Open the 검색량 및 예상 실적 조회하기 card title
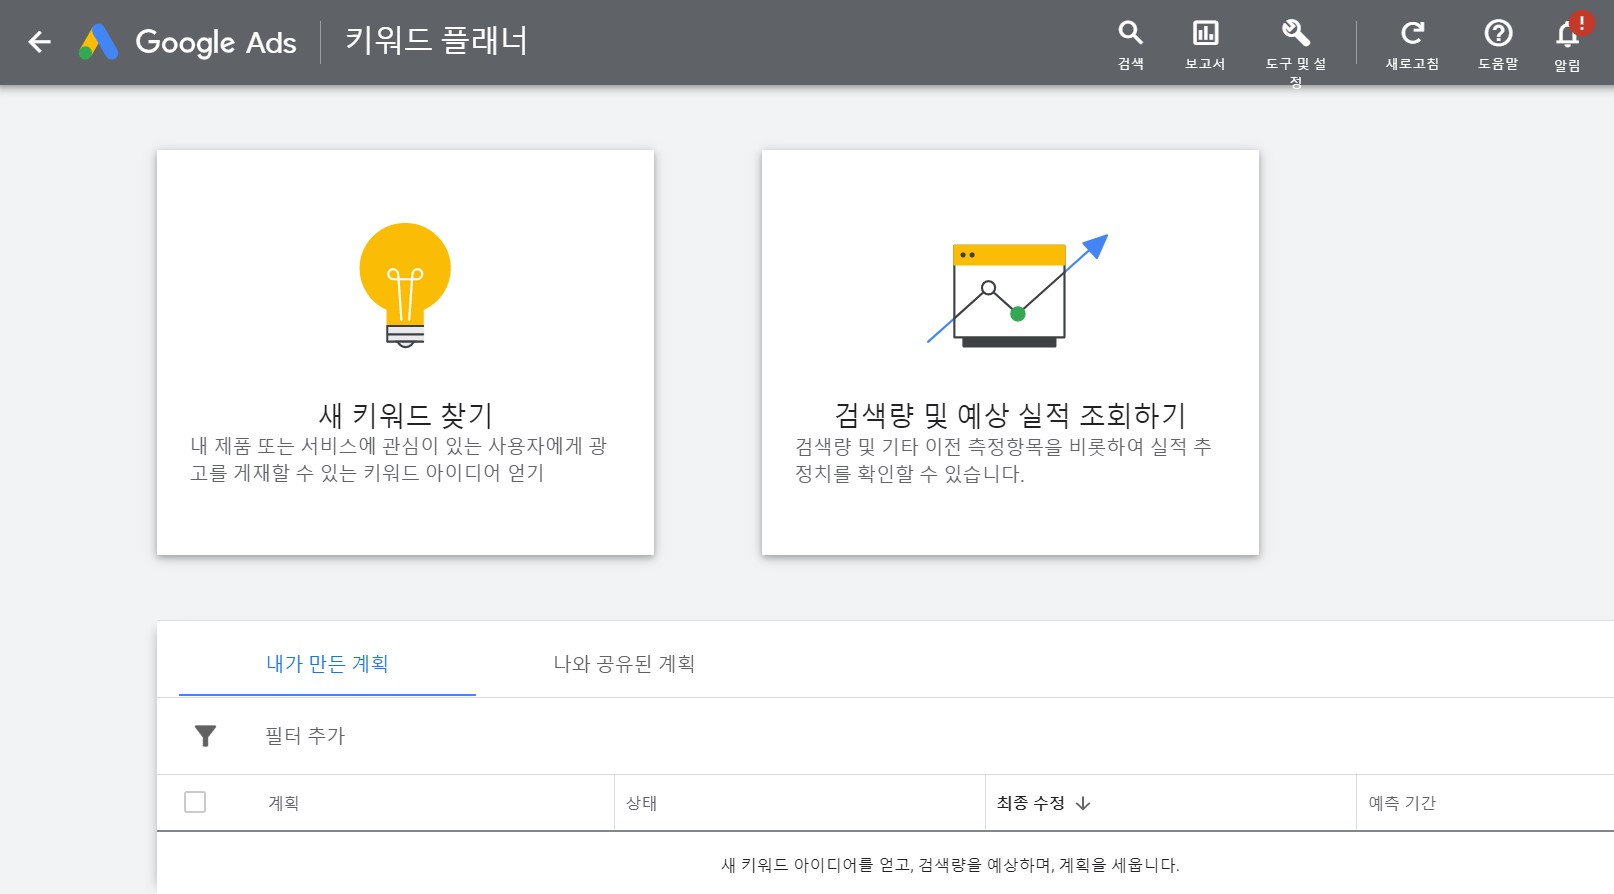This screenshot has height=894, width=1614. pos(1010,414)
